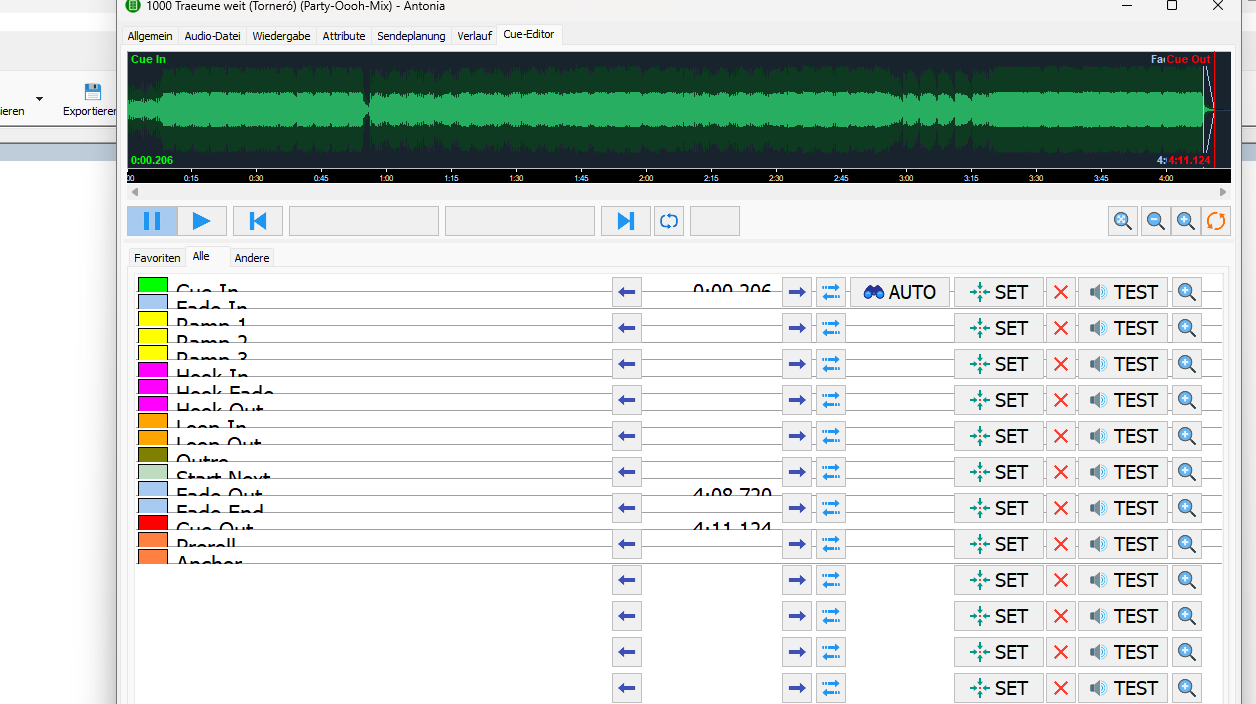The height and width of the screenshot is (704, 1256).
Task: Switch to the Sendeplanung tab
Action: click(x=412, y=36)
